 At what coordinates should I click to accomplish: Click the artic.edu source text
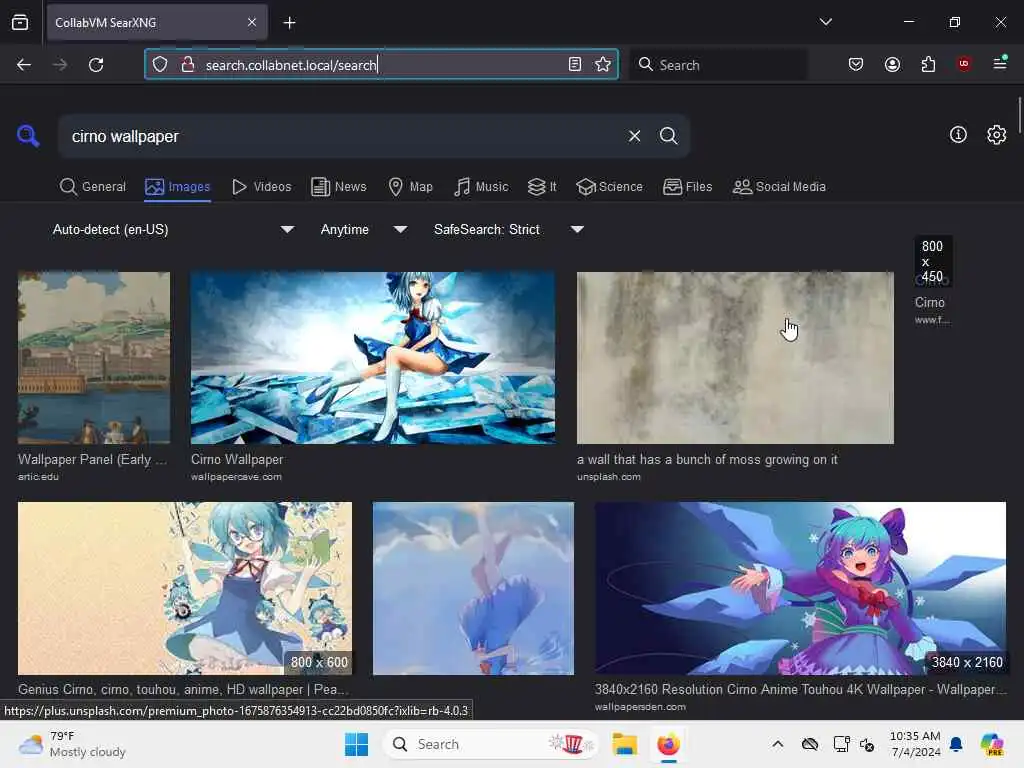39,477
